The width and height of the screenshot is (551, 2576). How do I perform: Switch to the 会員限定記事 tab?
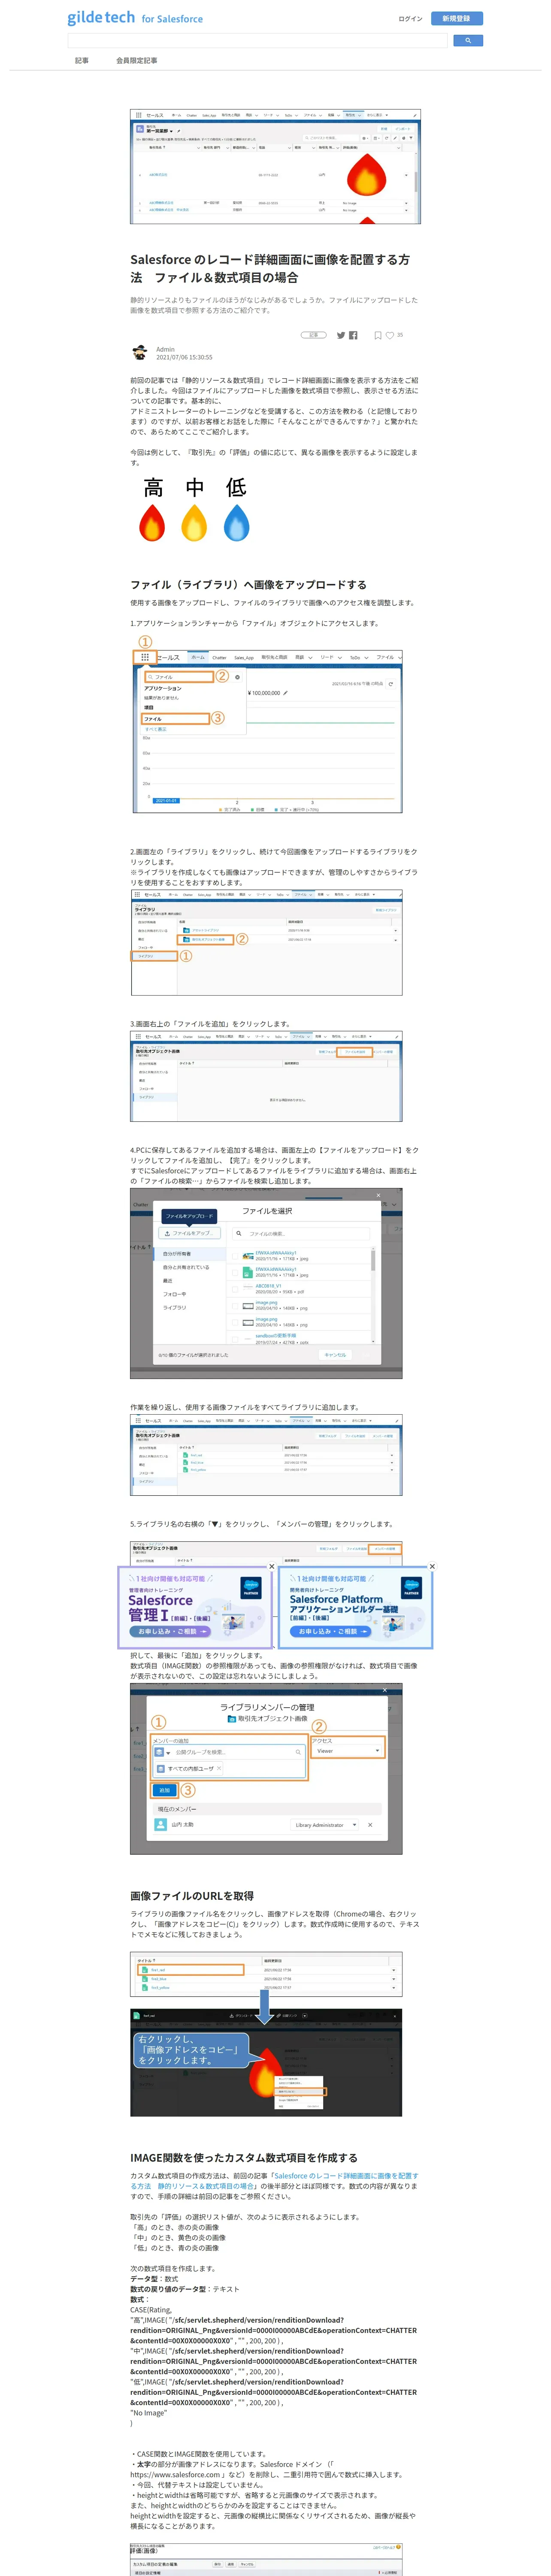(137, 61)
